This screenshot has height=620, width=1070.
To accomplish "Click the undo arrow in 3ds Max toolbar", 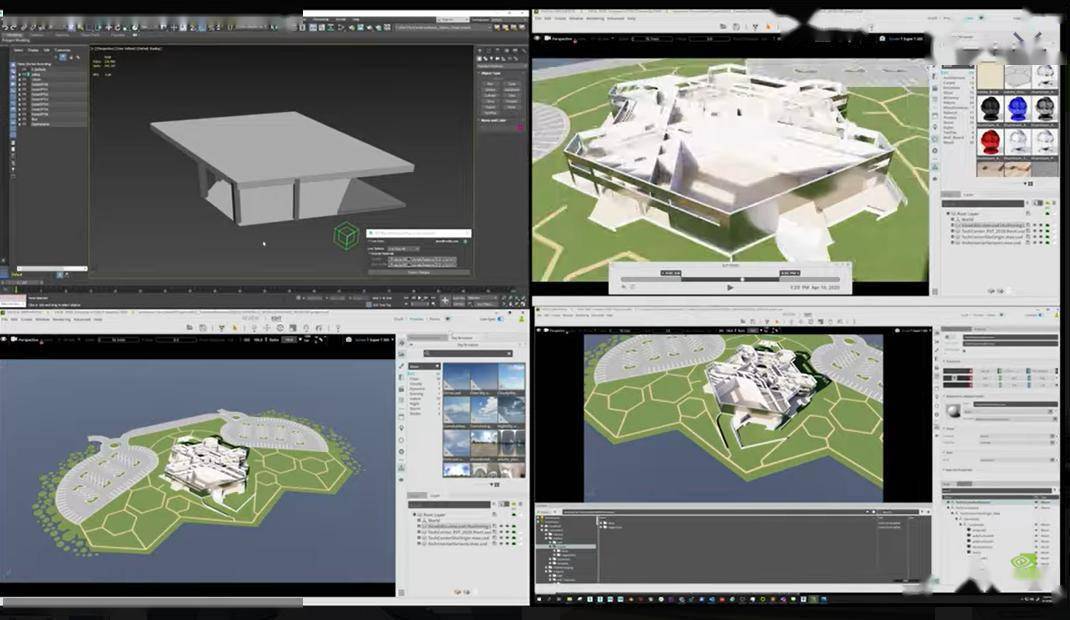I will (x=8, y=28).
